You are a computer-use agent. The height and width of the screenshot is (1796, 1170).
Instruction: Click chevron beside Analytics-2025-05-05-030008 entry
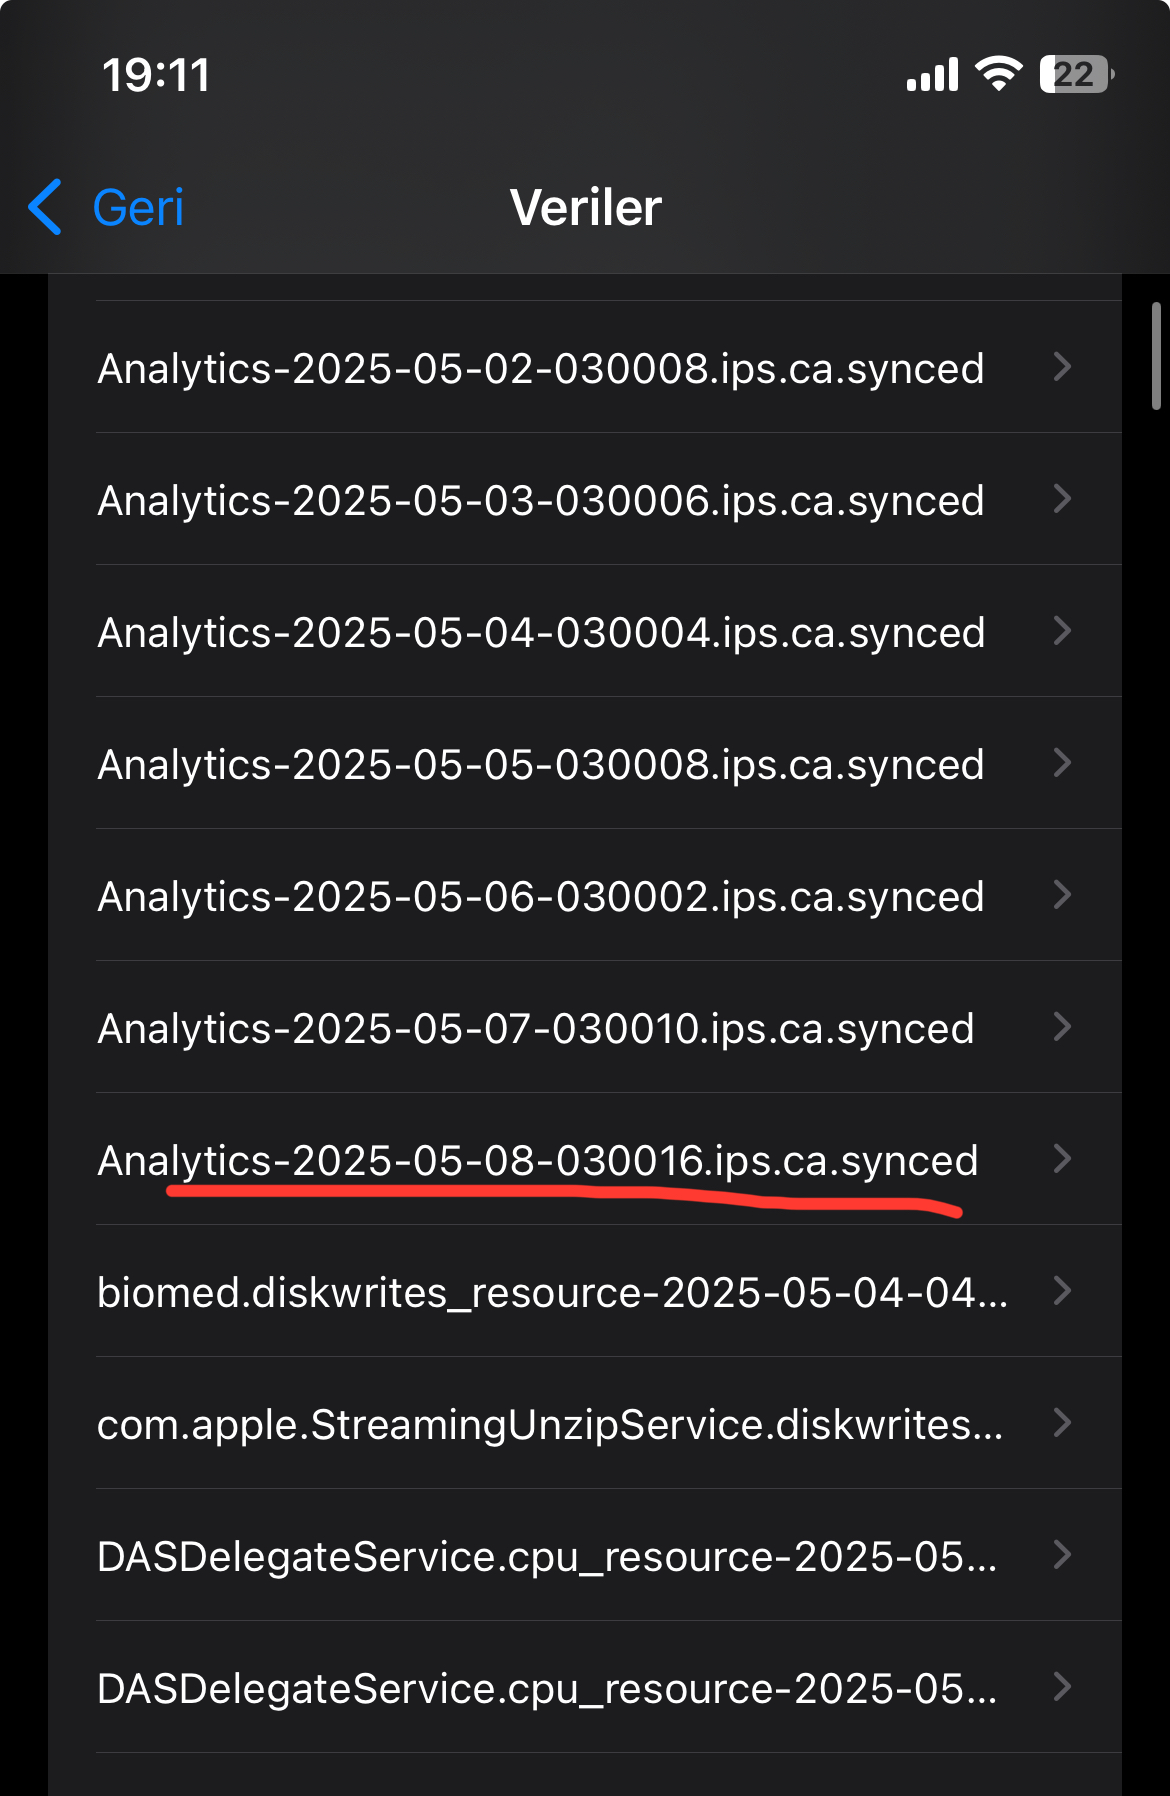(x=1062, y=763)
